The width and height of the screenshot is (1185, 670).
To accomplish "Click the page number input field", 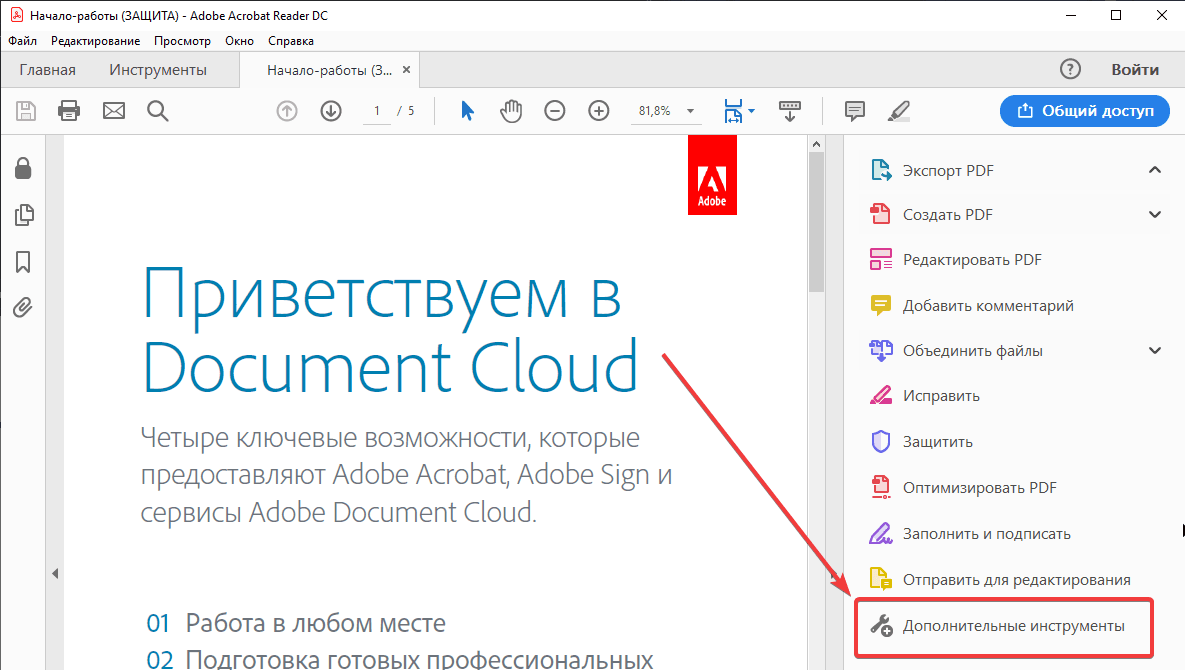I will 377,111.
